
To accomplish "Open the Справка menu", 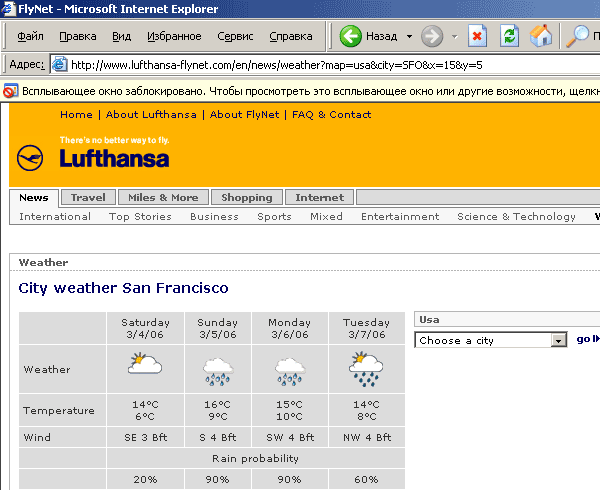I will pos(291,36).
